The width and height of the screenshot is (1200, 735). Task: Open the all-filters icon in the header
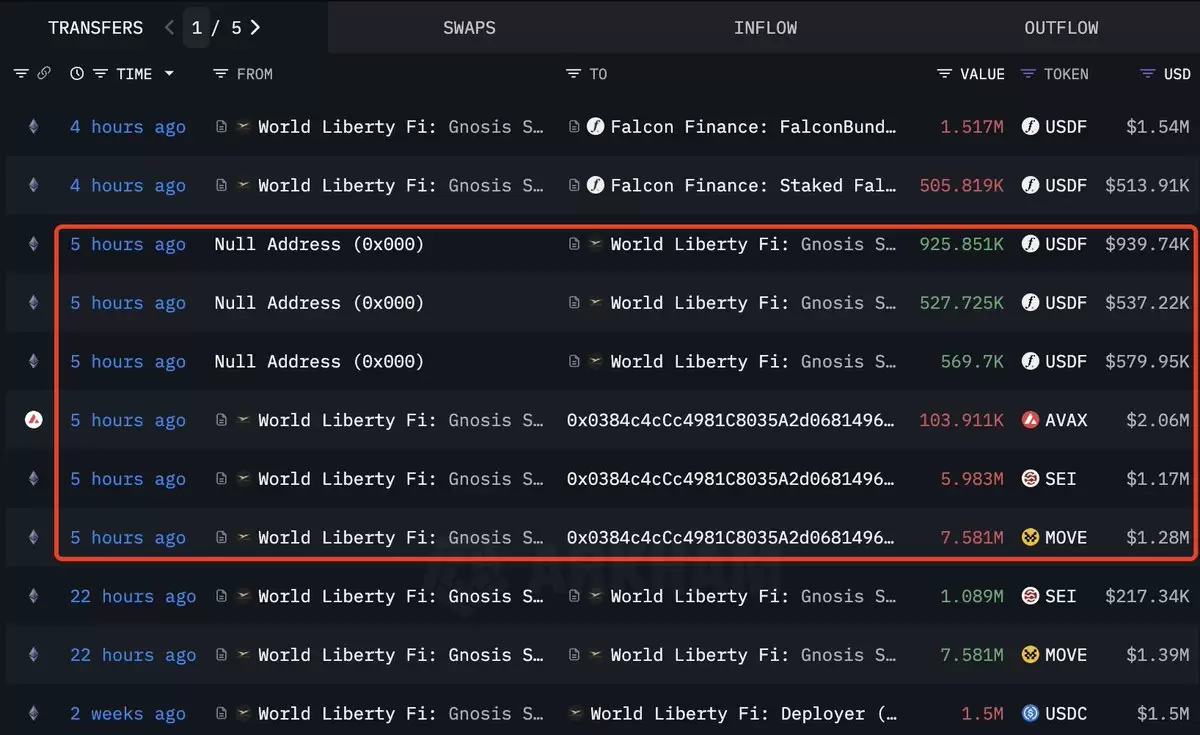(x=21, y=74)
